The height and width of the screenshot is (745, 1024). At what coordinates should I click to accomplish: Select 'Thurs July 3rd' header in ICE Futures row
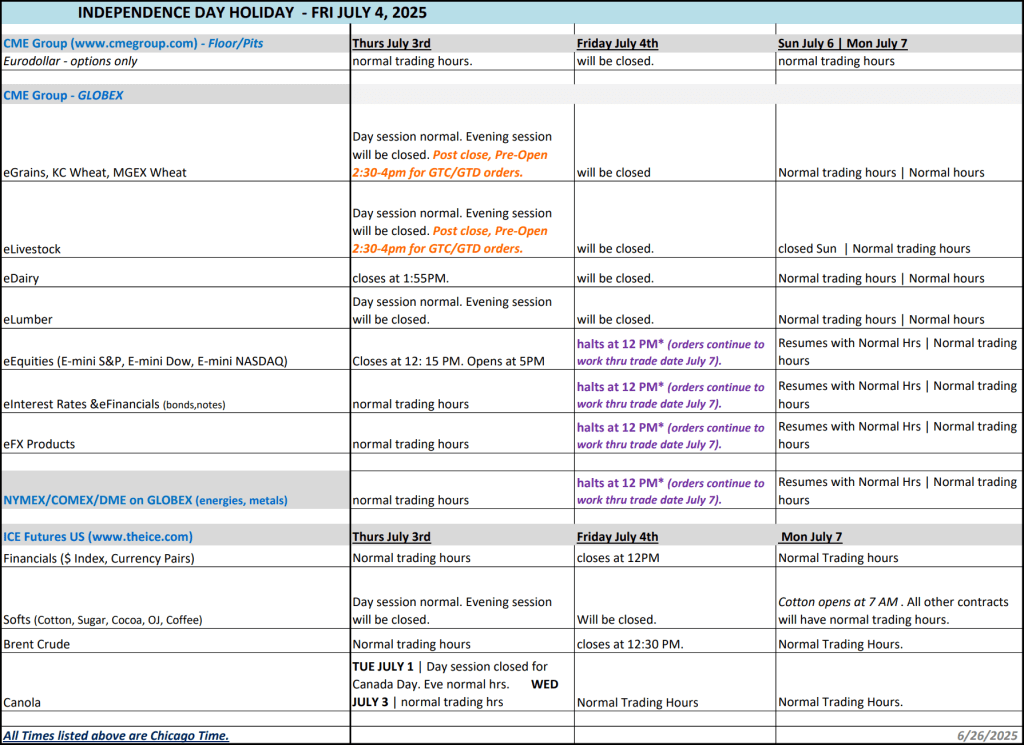click(391, 537)
